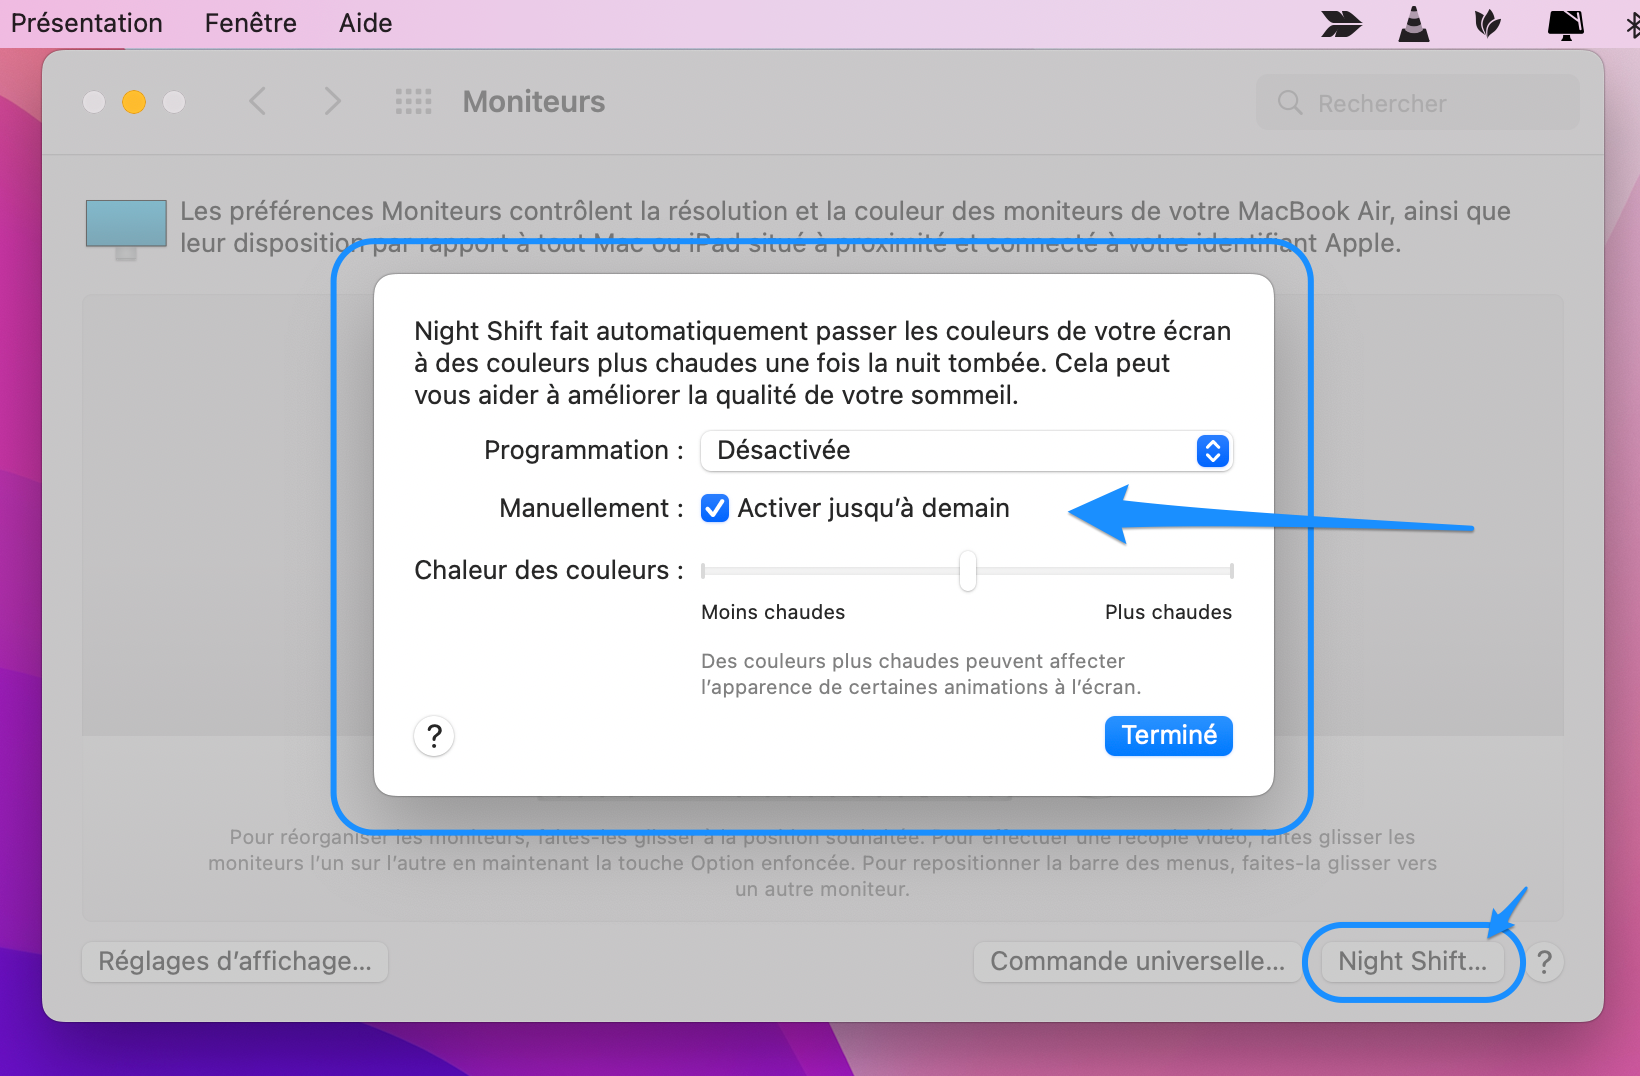Image resolution: width=1640 pixels, height=1076 pixels.
Task: Click the Moins chaudes label
Action: [773, 612]
